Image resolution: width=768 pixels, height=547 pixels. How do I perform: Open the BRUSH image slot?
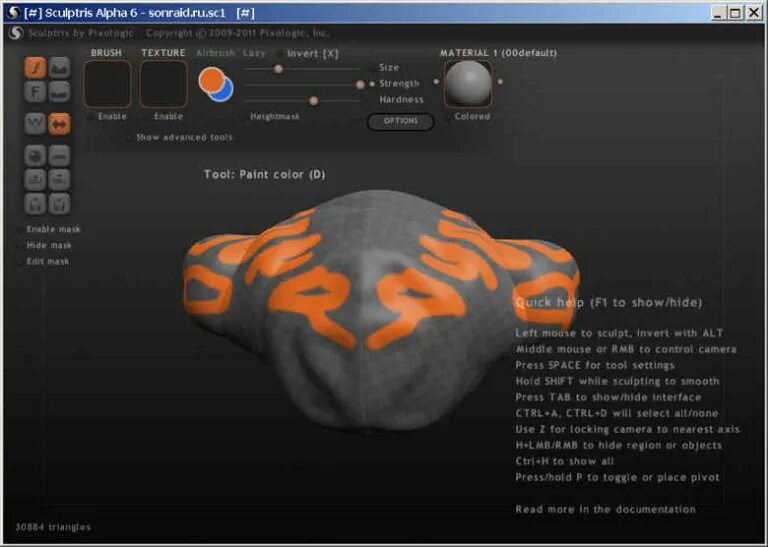click(x=107, y=84)
